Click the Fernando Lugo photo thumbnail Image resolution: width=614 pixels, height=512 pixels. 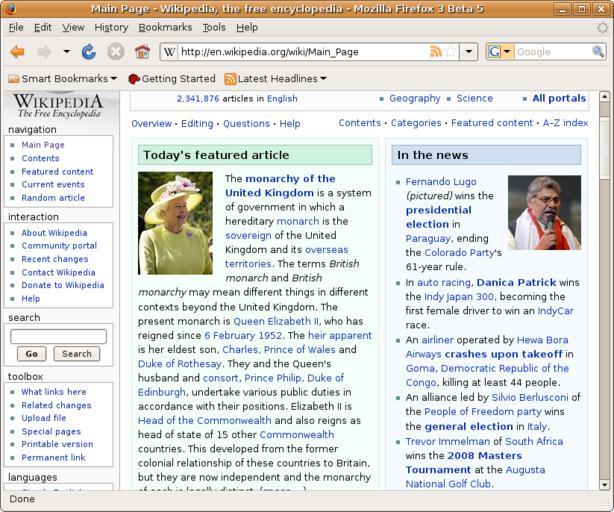[544, 213]
